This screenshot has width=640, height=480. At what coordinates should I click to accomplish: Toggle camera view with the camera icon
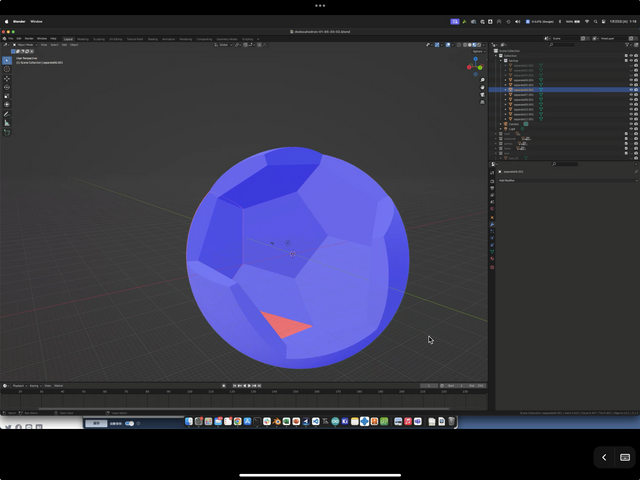click(x=482, y=94)
